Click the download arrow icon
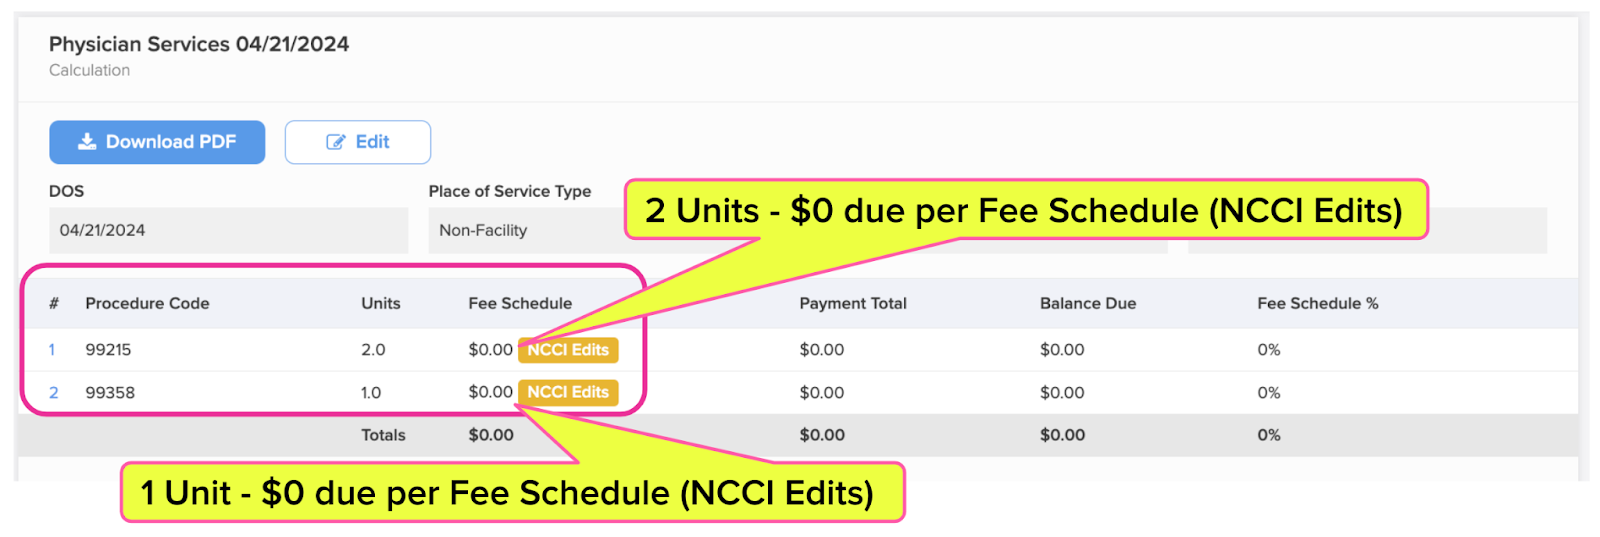The height and width of the screenshot is (537, 1600). pos(88,142)
